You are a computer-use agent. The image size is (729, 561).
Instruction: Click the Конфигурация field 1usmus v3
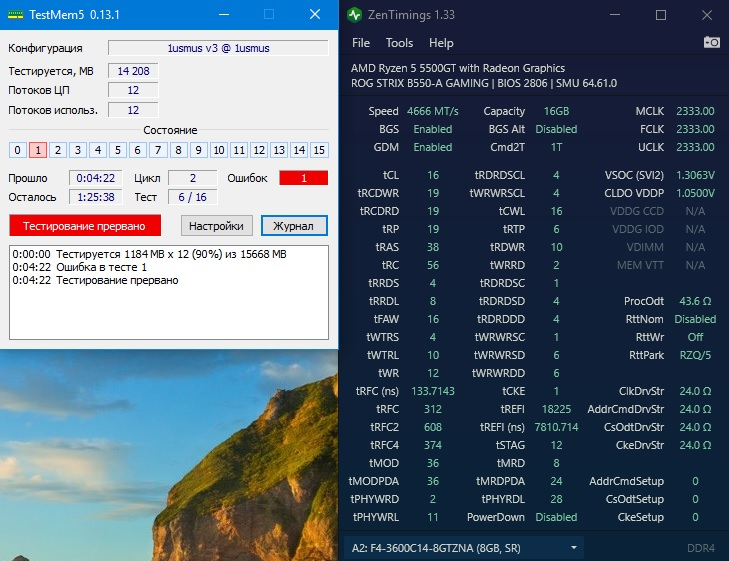pos(219,48)
